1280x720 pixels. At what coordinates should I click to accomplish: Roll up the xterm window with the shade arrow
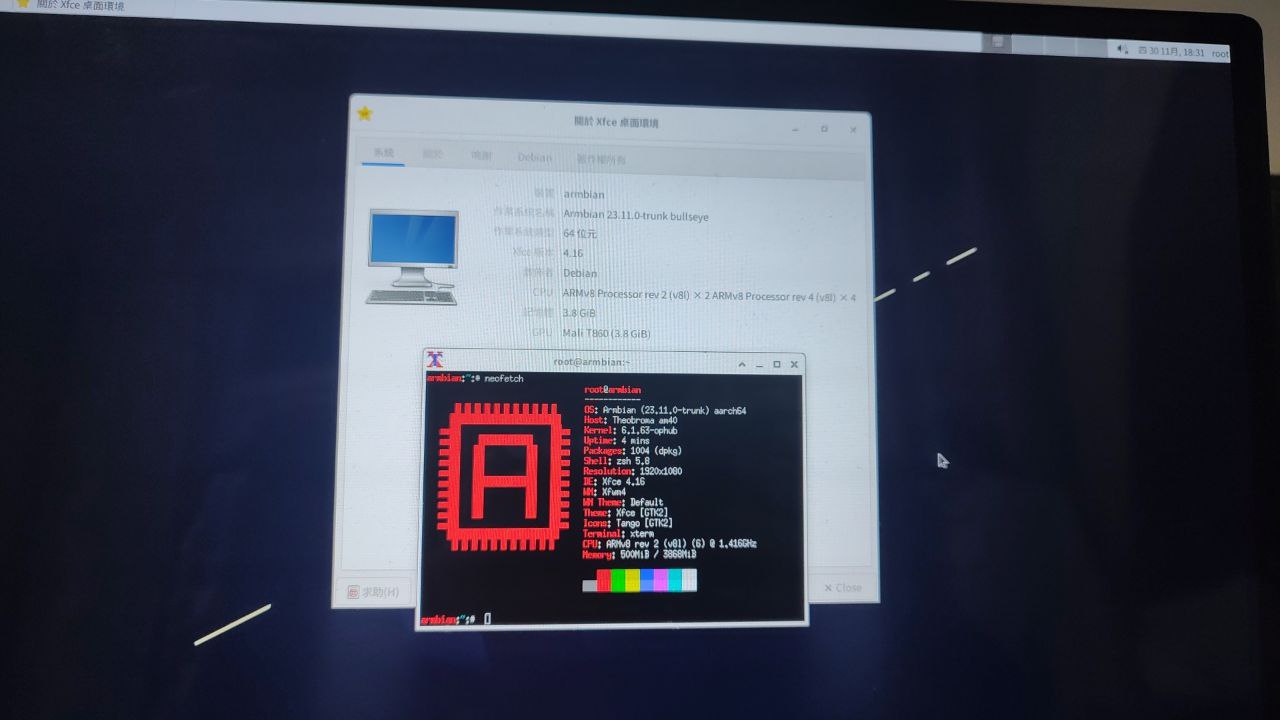pos(741,364)
